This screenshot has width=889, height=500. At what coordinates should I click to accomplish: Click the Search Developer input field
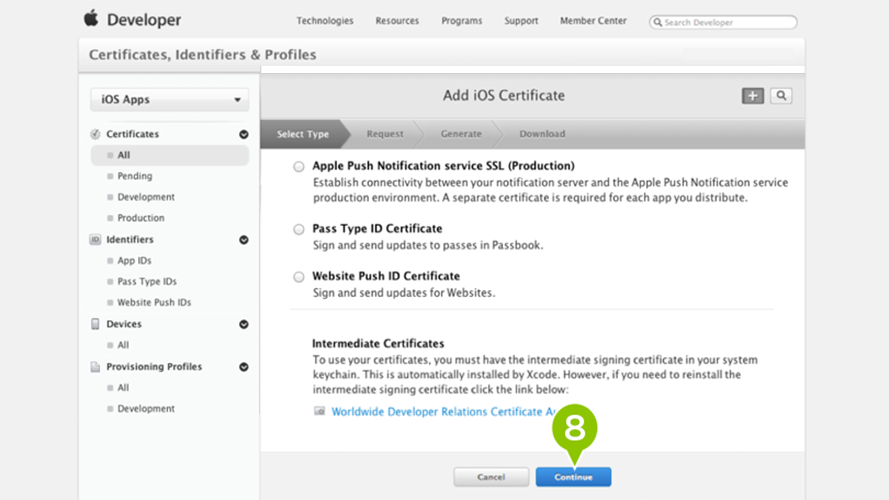click(x=723, y=22)
